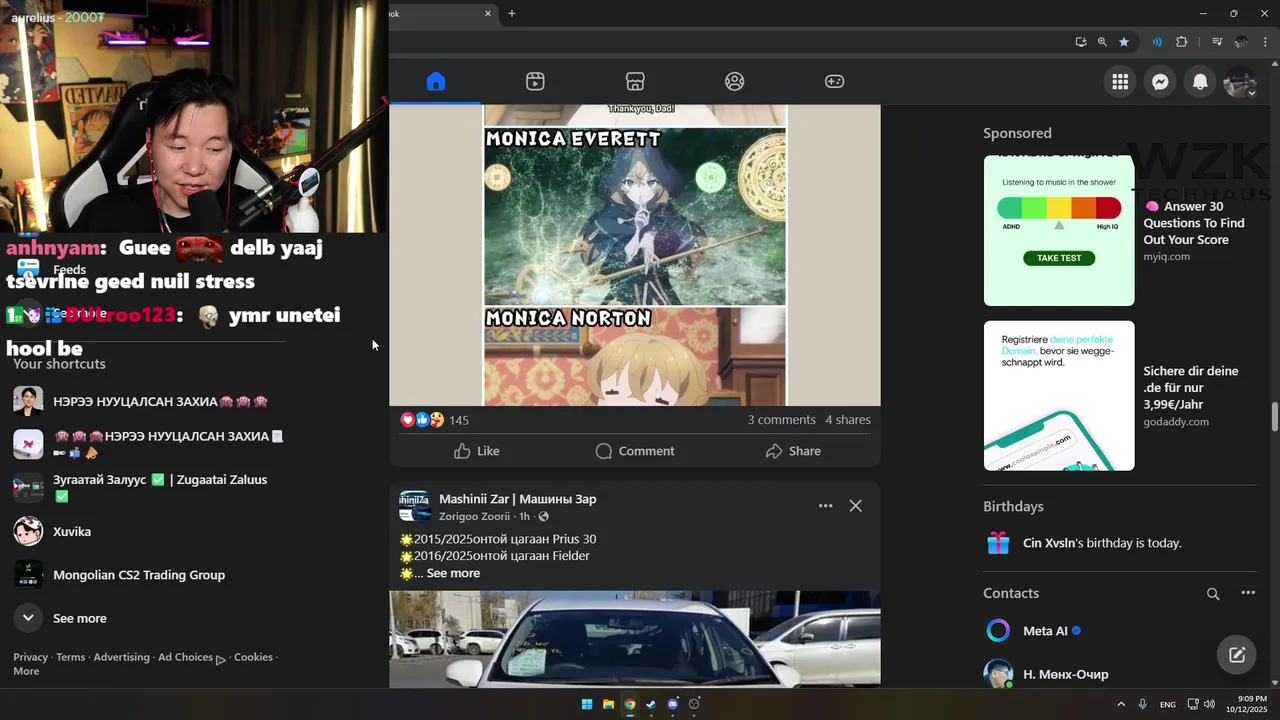Open the media control icon in Chrome toolbar
The width and height of the screenshot is (1280, 720).
pos(1217,42)
